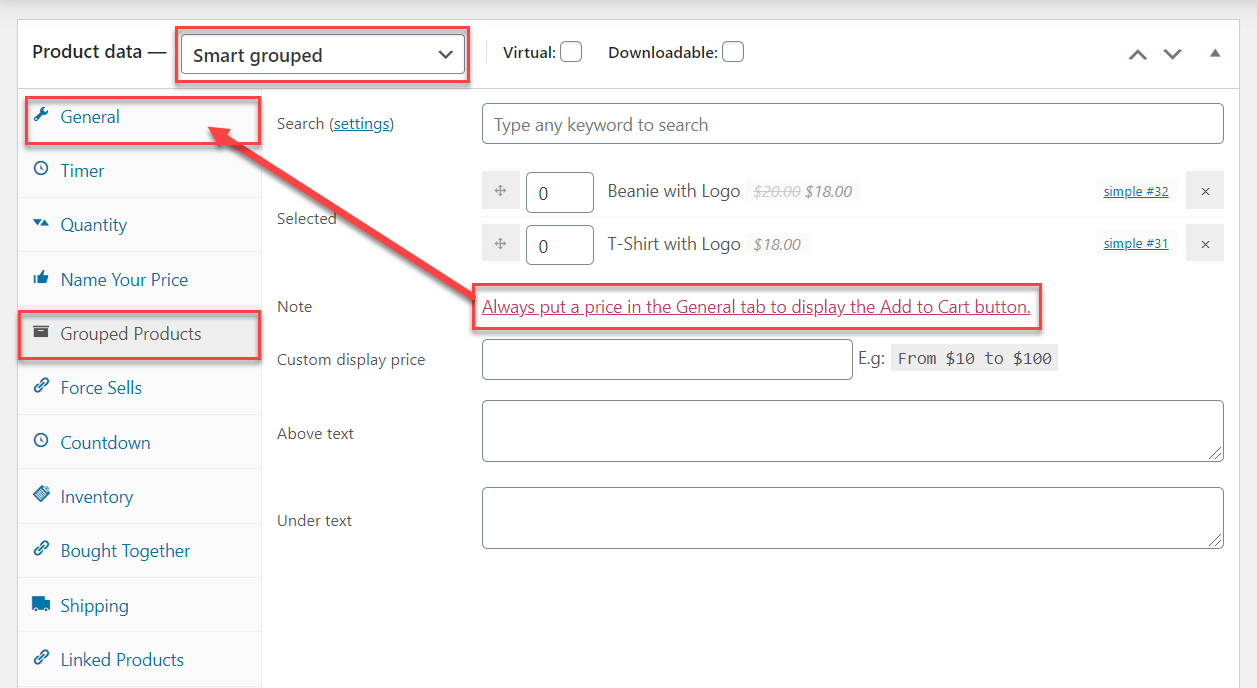Click the move-down chevron on the panel header

[1172, 56]
